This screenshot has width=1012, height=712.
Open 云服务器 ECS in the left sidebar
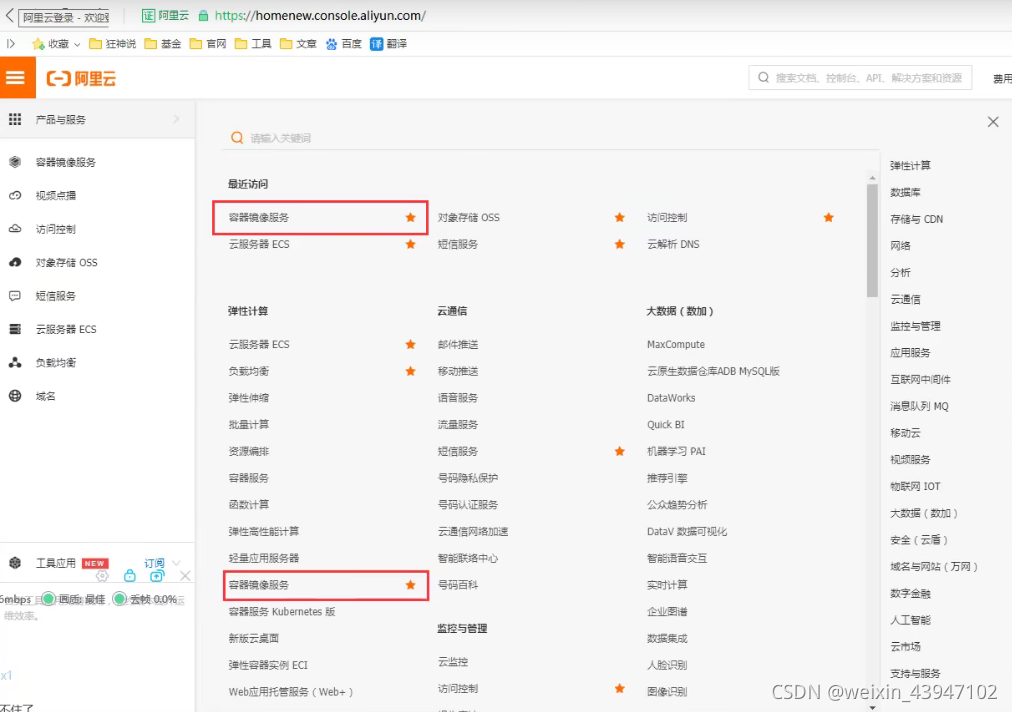click(x=66, y=329)
